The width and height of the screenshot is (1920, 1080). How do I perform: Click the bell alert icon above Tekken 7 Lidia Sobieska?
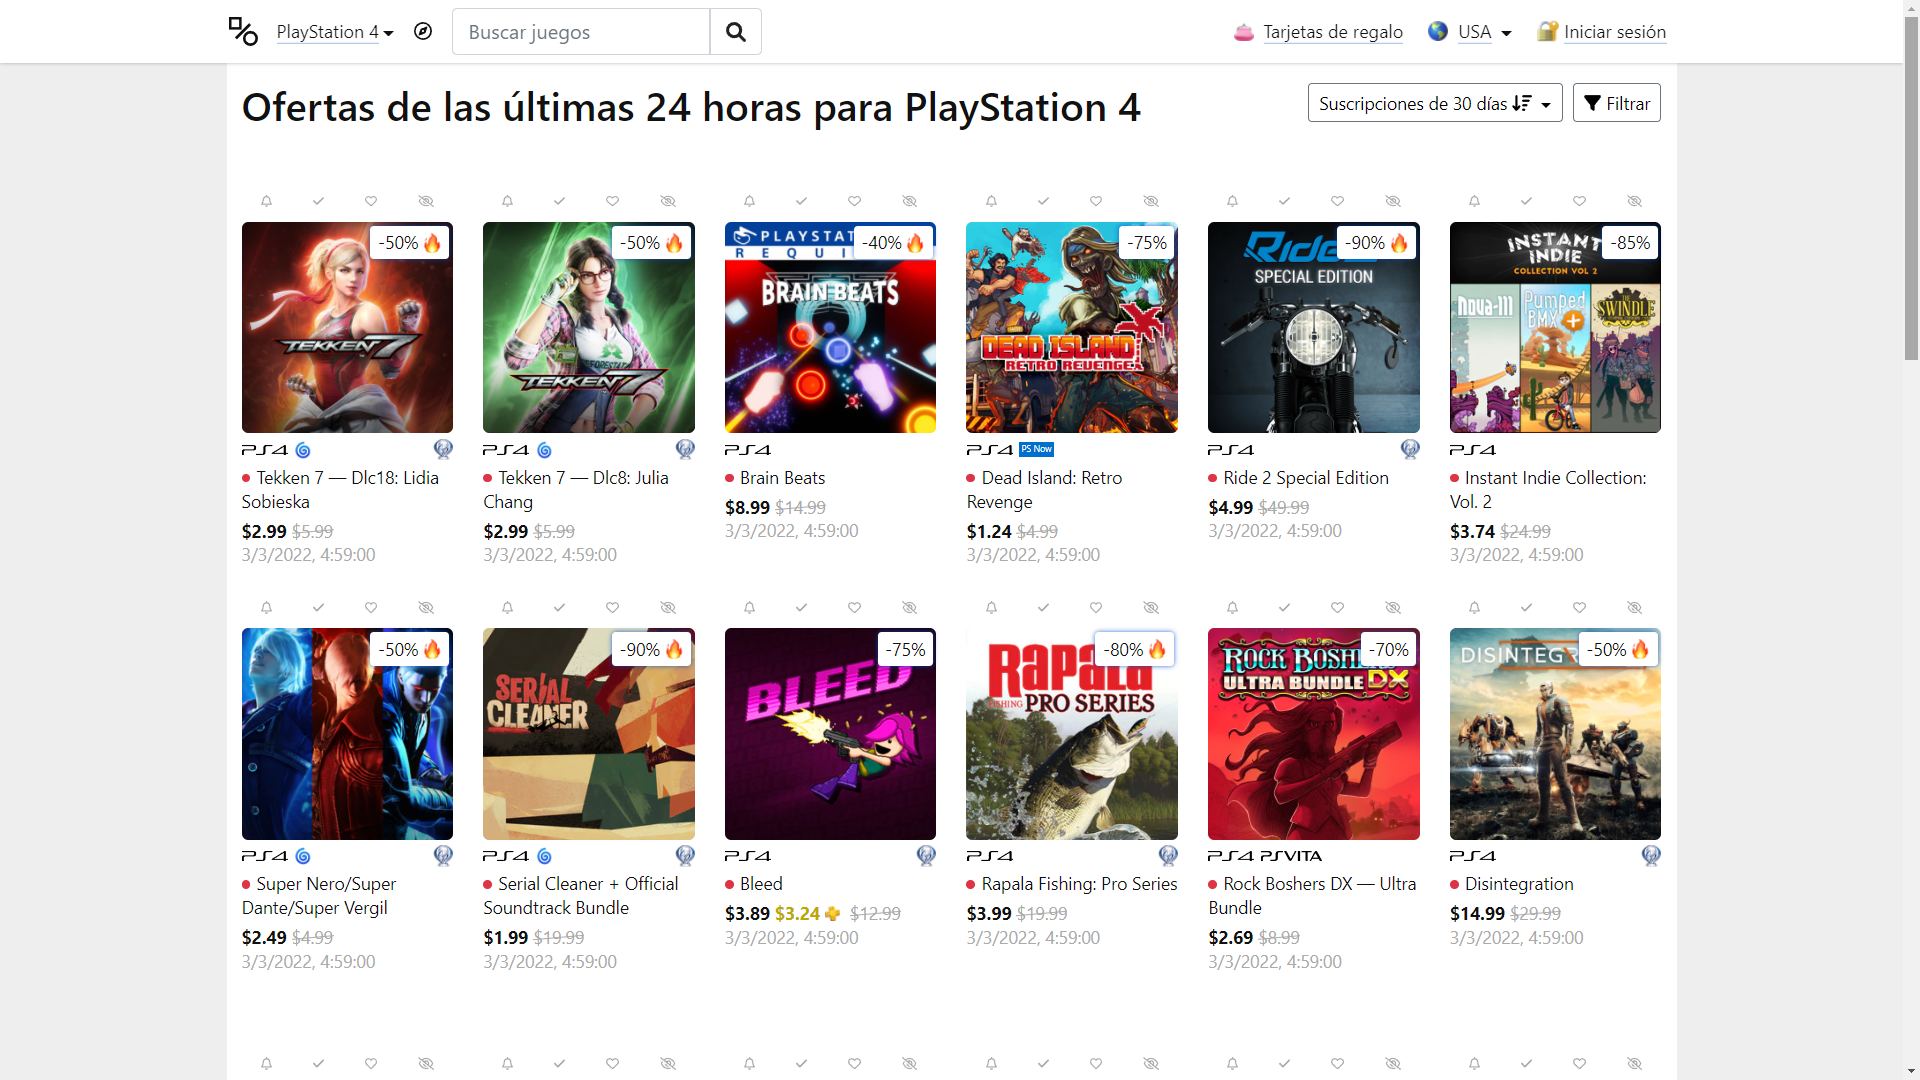pos(266,201)
